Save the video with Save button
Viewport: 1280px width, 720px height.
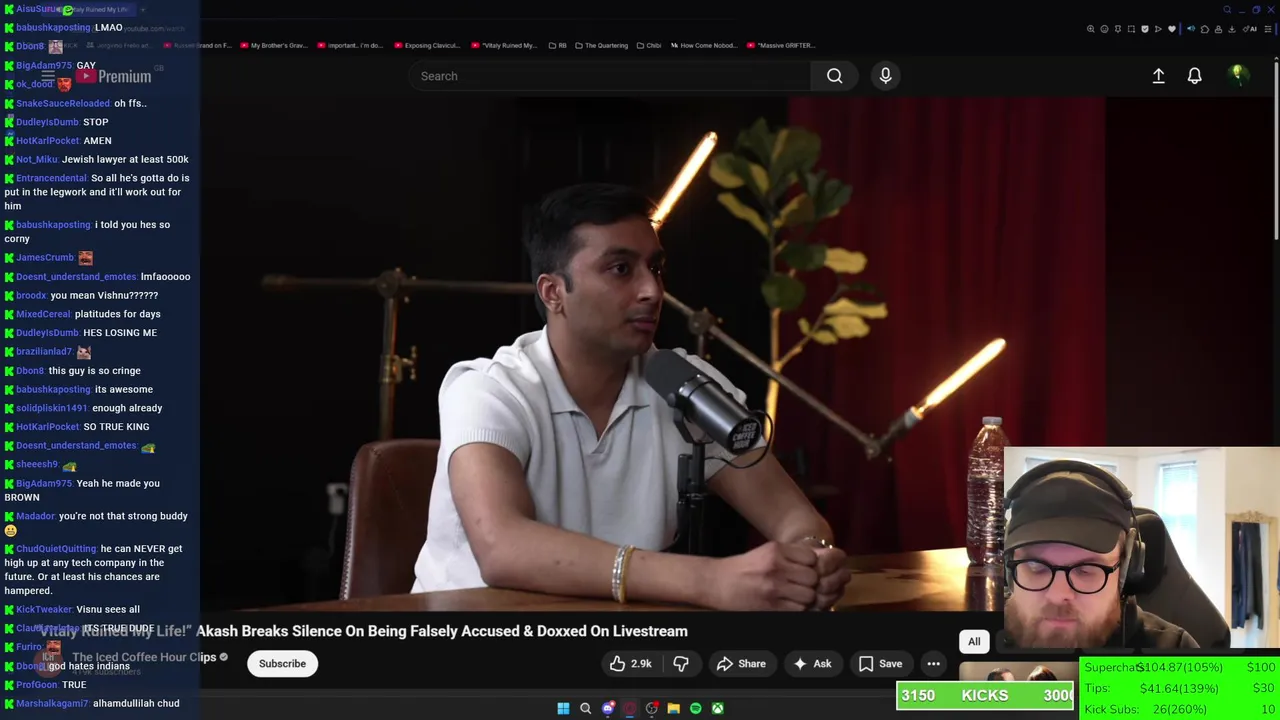point(880,664)
